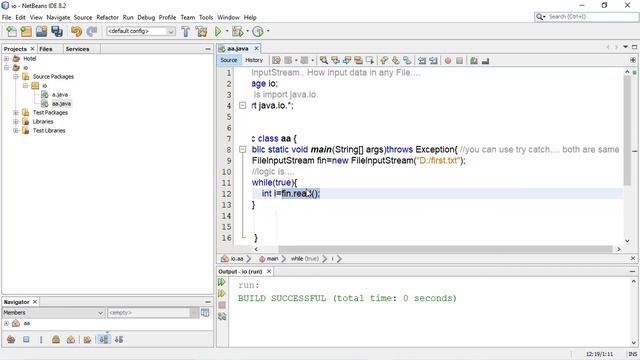The height and width of the screenshot is (360, 640).
Task: Click the Find Selection magnifier icon
Action: (324, 60)
